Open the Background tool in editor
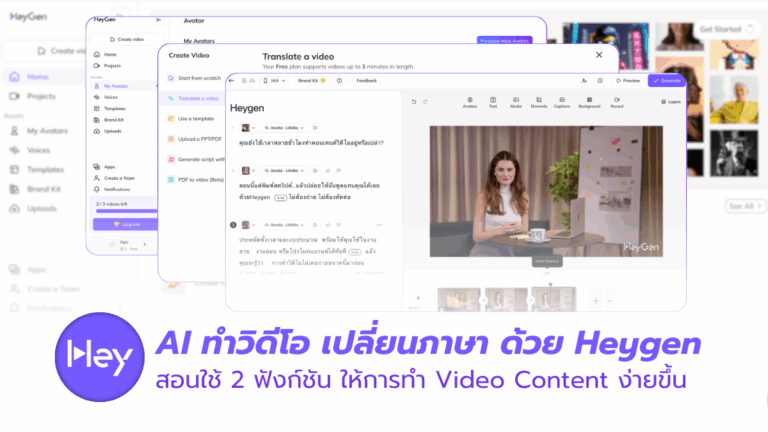The width and height of the screenshot is (768, 432). coord(589,102)
